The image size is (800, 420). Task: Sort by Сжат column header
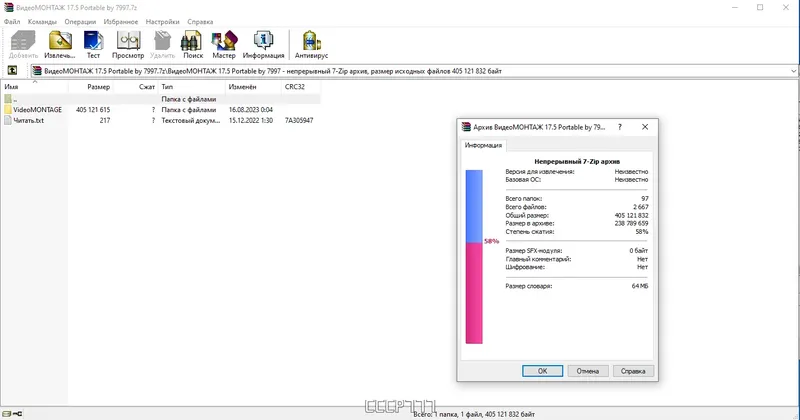click(x=136, y=87)
